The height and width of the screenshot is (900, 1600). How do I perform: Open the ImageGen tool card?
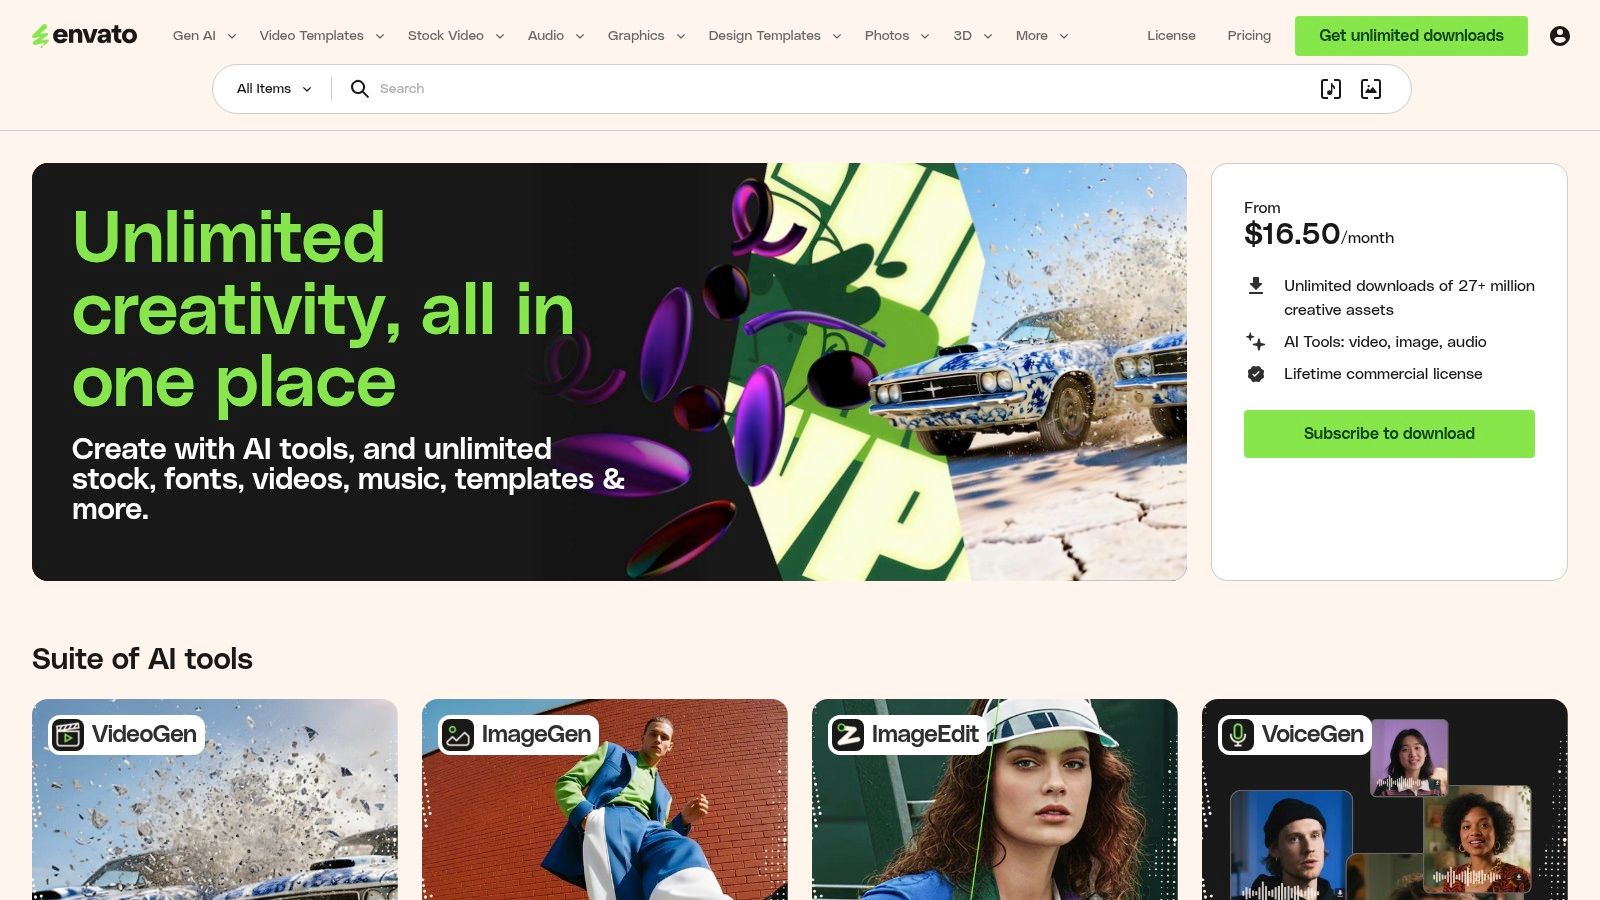pyautogui.click(x=605, y=799)
